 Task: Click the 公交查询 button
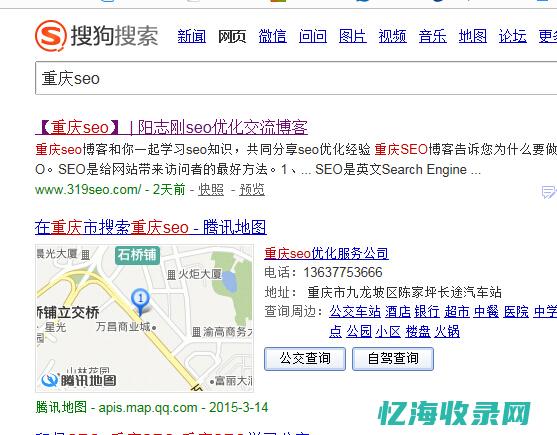pos(305,359)
